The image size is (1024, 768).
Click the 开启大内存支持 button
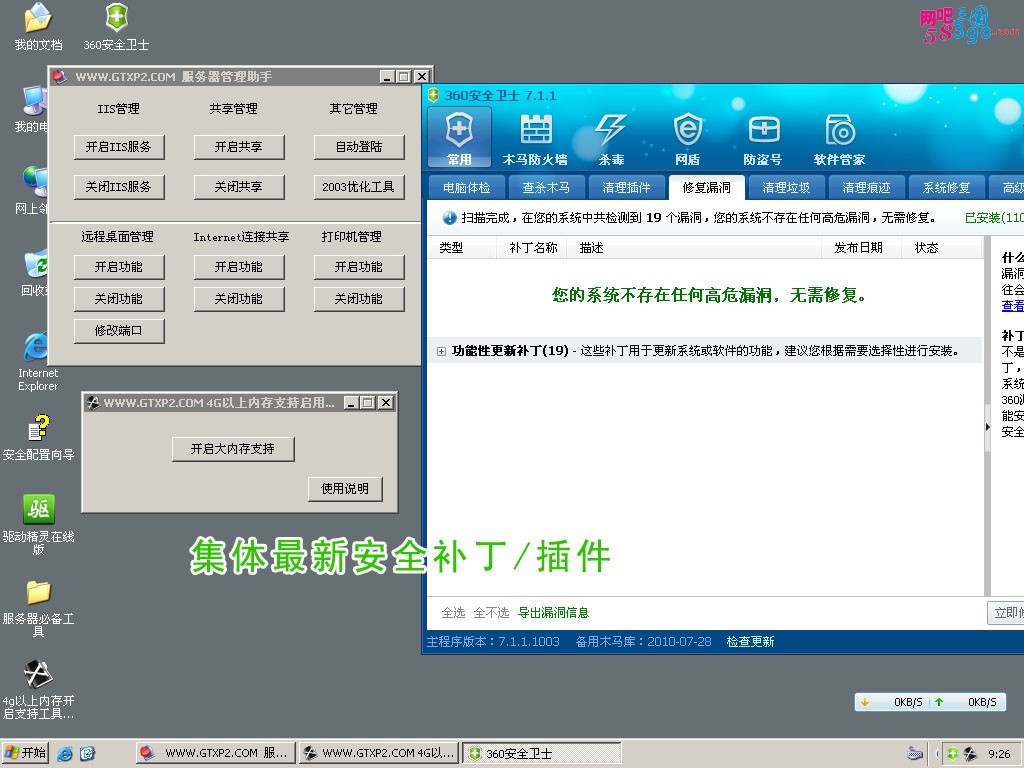pos(233,449)
